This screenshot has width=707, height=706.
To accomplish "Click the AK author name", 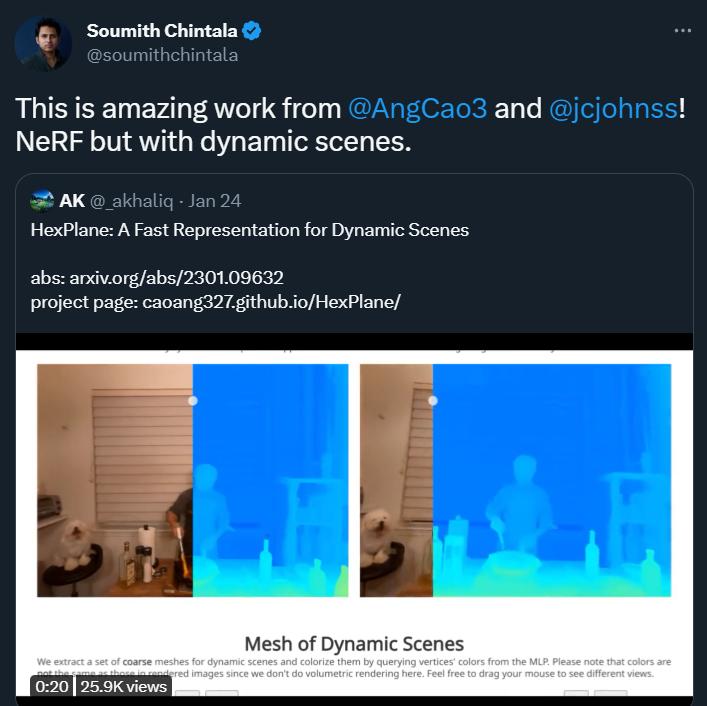I will (72, 200).
